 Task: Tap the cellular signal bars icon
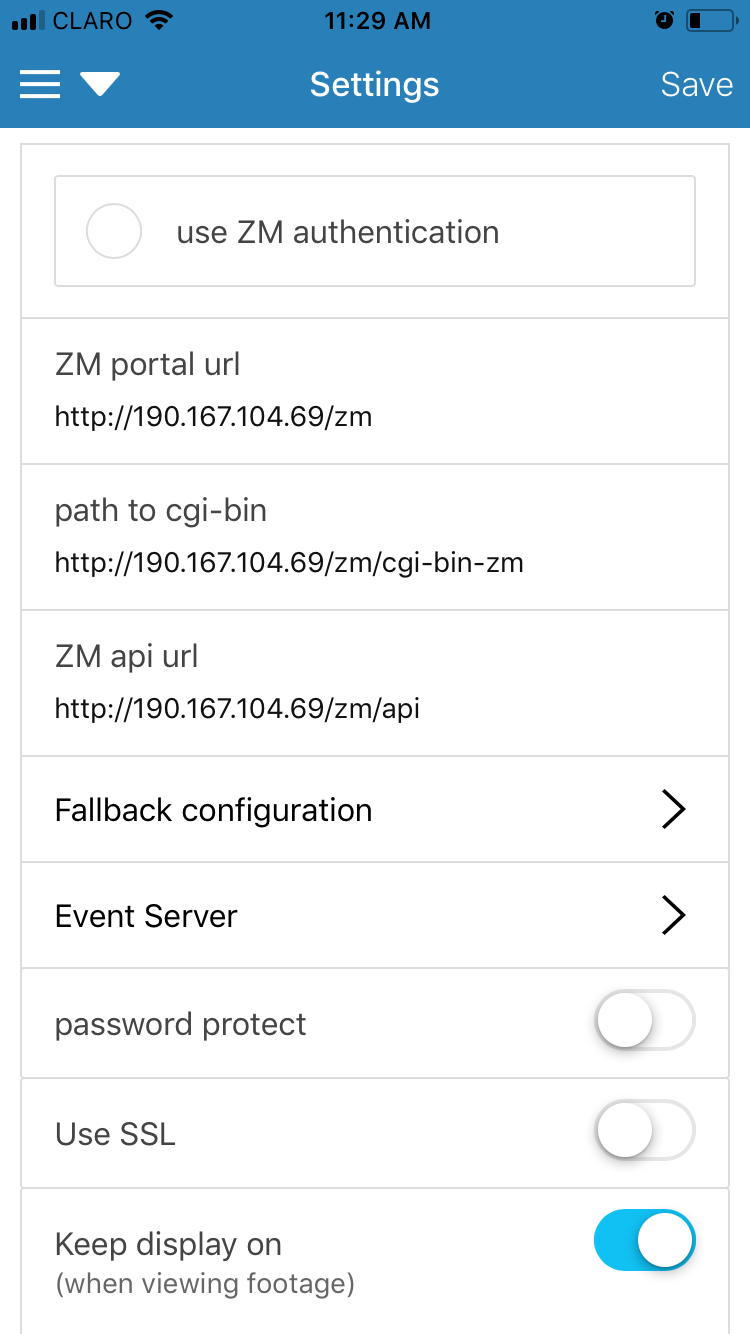click(29, 20)
